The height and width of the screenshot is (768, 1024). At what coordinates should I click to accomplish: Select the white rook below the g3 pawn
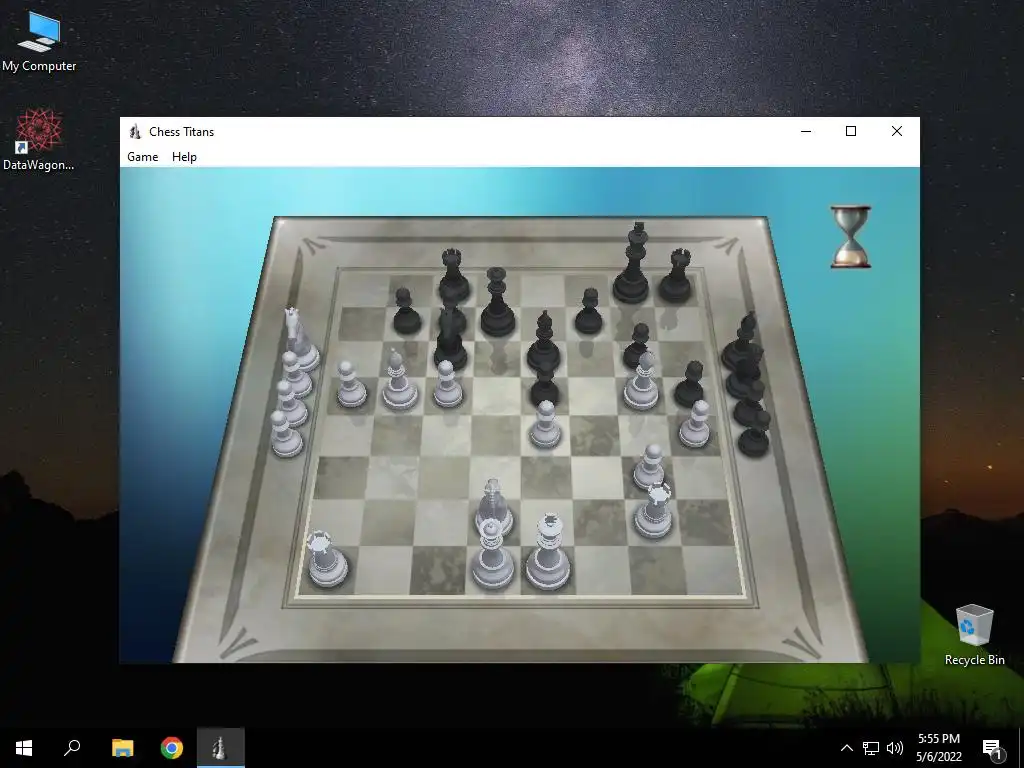(654, 510)
